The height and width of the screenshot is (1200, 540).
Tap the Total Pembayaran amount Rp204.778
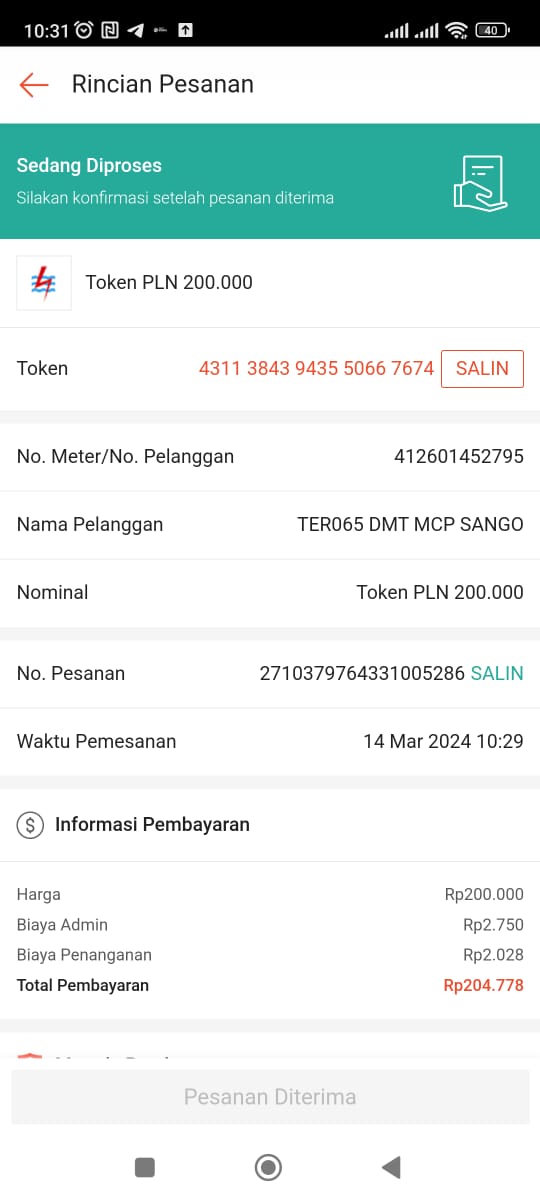tap(483, 985)
